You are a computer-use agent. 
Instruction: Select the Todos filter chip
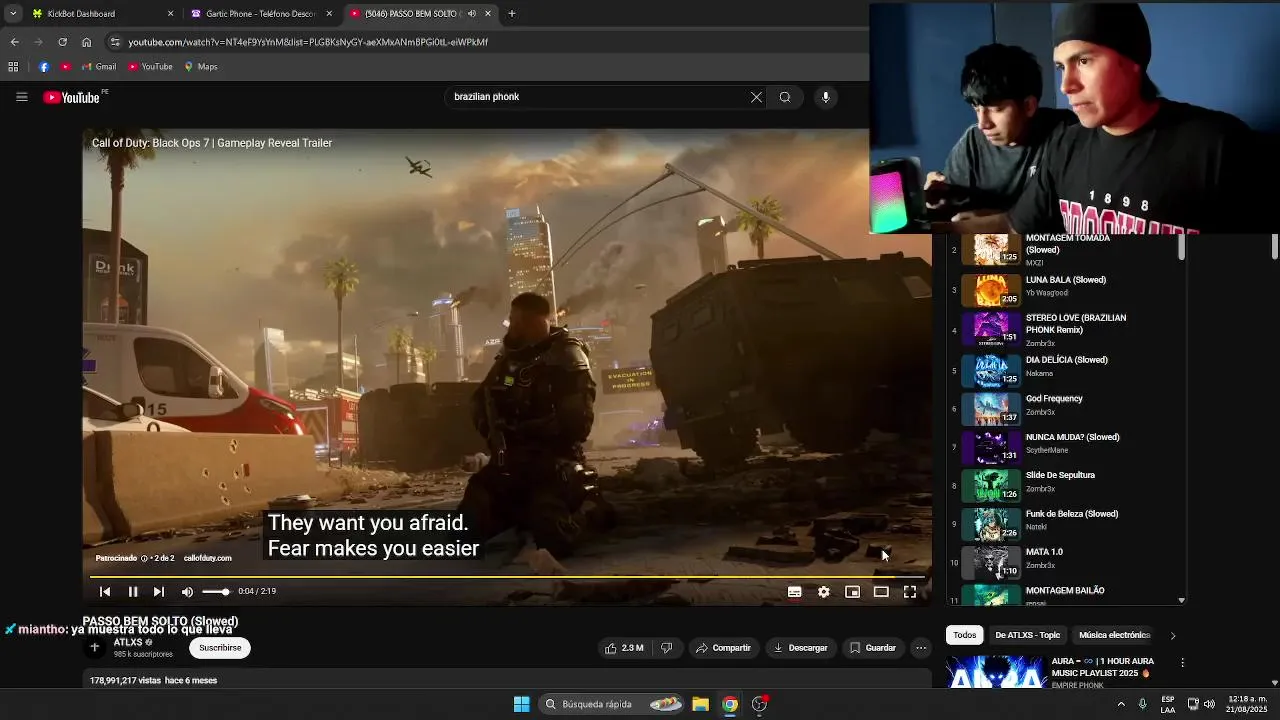(x=964, y=635)
